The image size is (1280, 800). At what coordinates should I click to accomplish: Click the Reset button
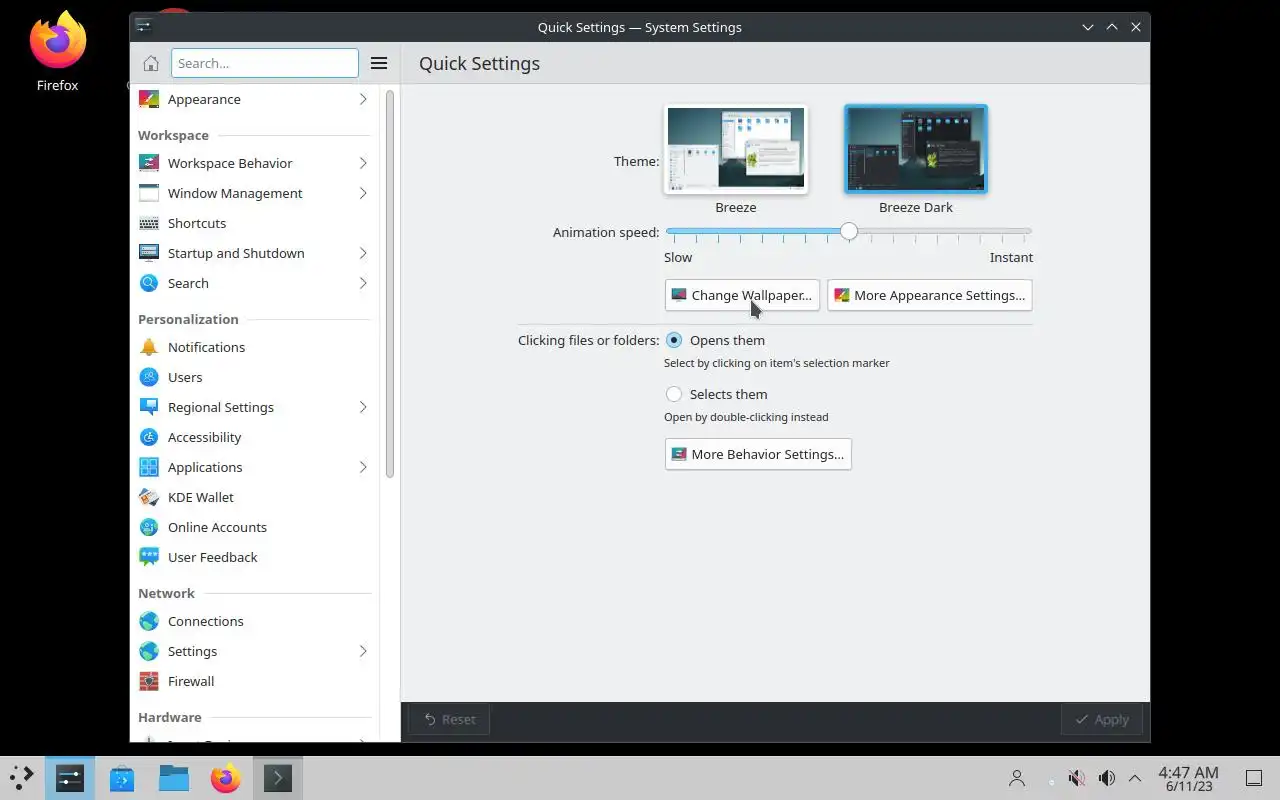[x=449, y=719]
